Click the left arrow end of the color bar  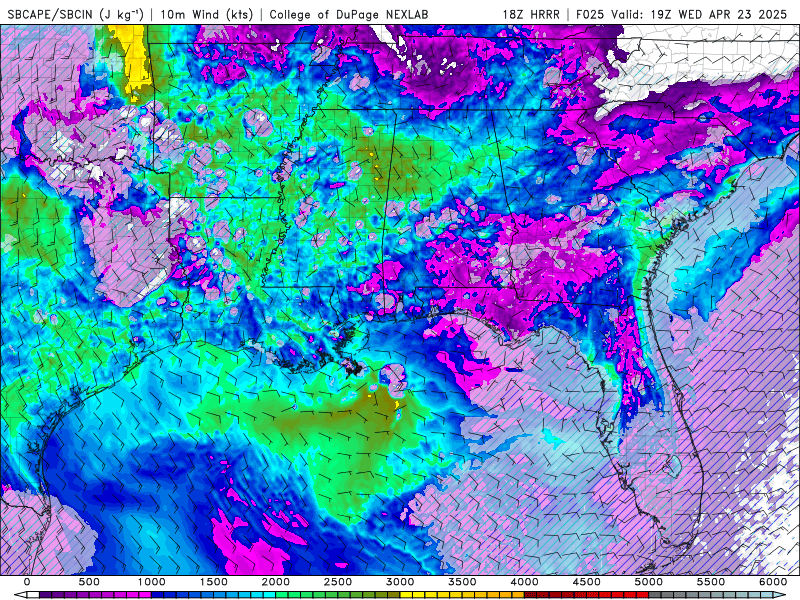[x=20, y=594]
